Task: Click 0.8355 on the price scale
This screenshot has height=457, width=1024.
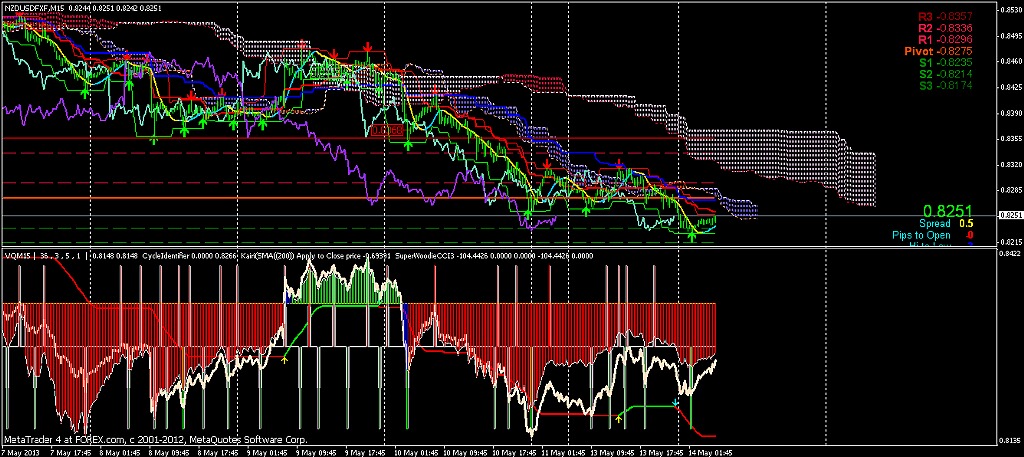Action: click(x=1010, y=138)
